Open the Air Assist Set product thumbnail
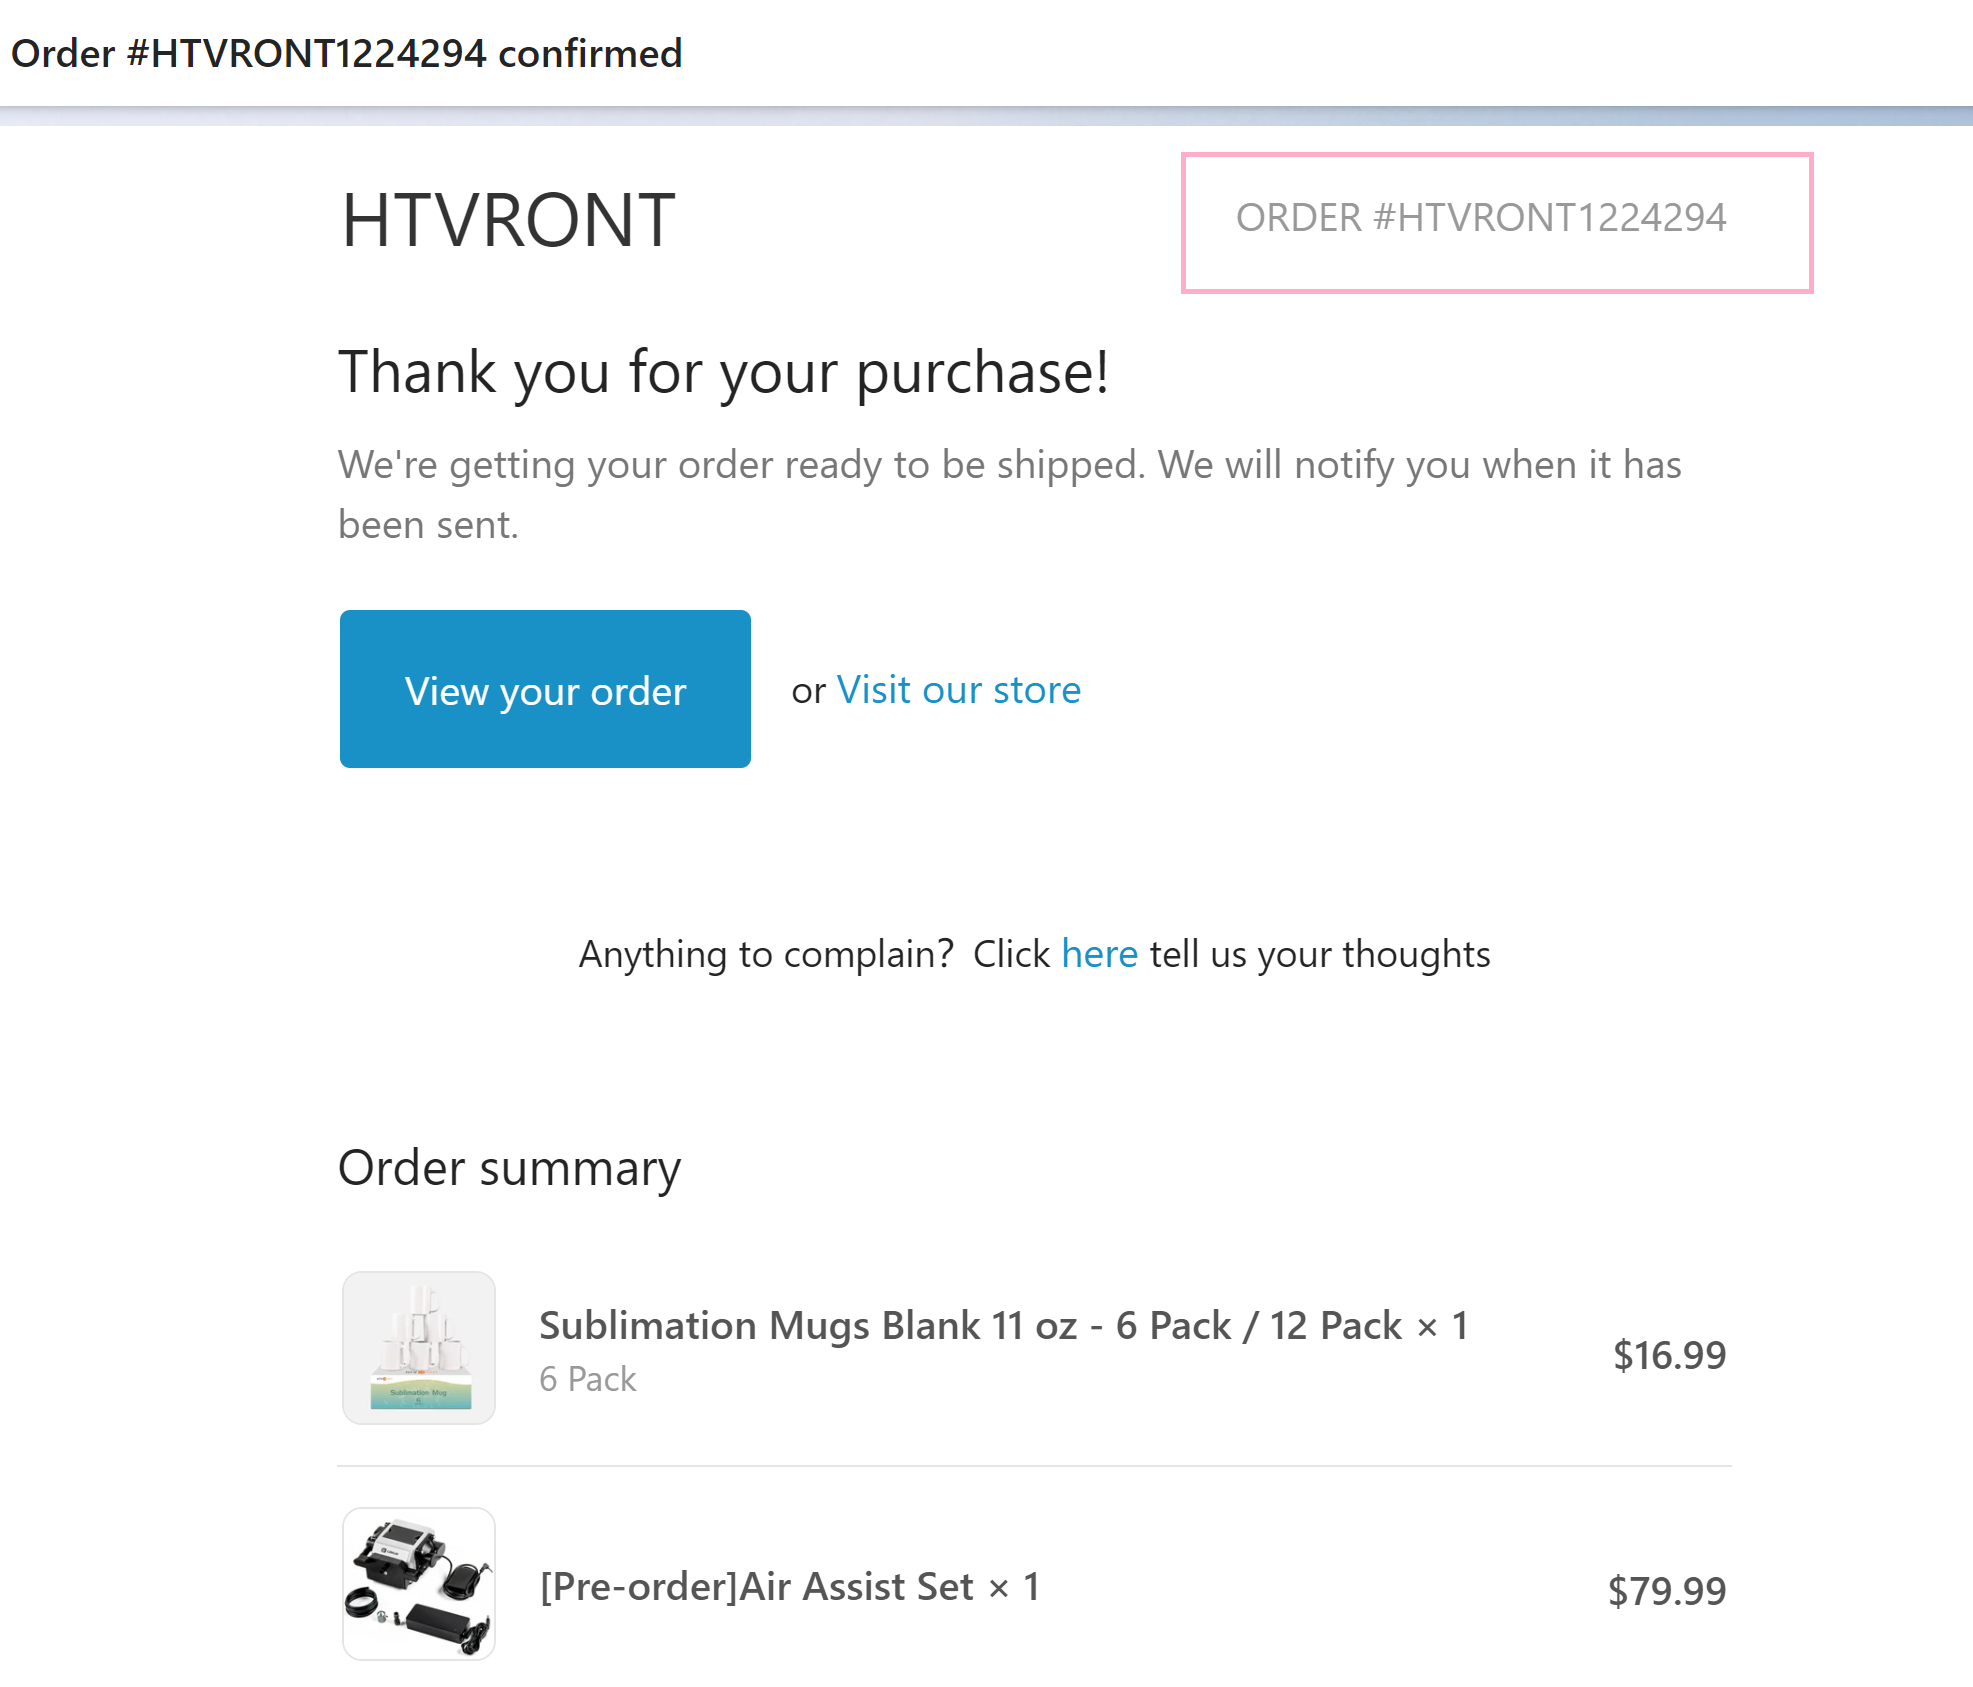Screen dimensions: 1973x1687 point(419,1583)
